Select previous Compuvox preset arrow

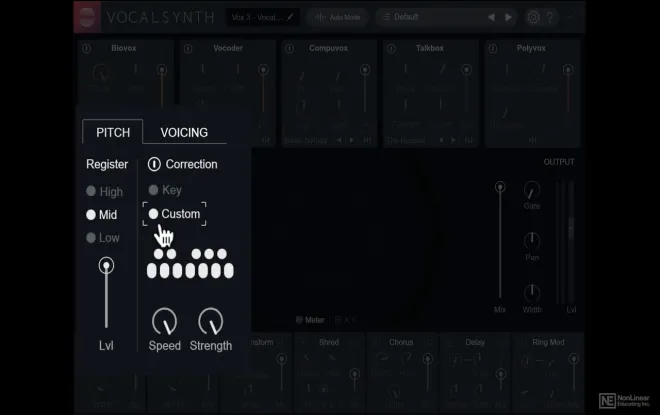click(339, 140)
